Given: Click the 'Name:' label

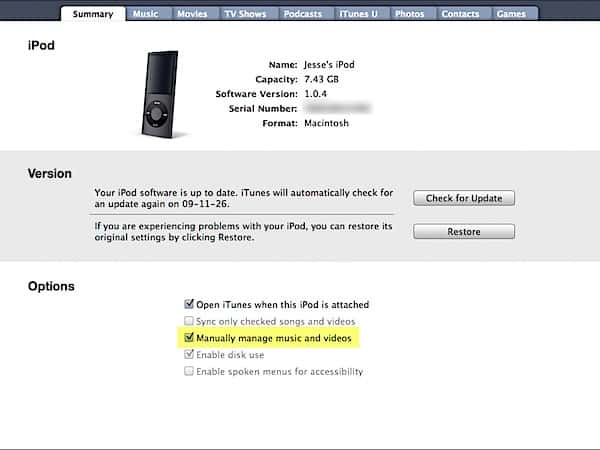Looking at the screenshot, I should (283, 65).
